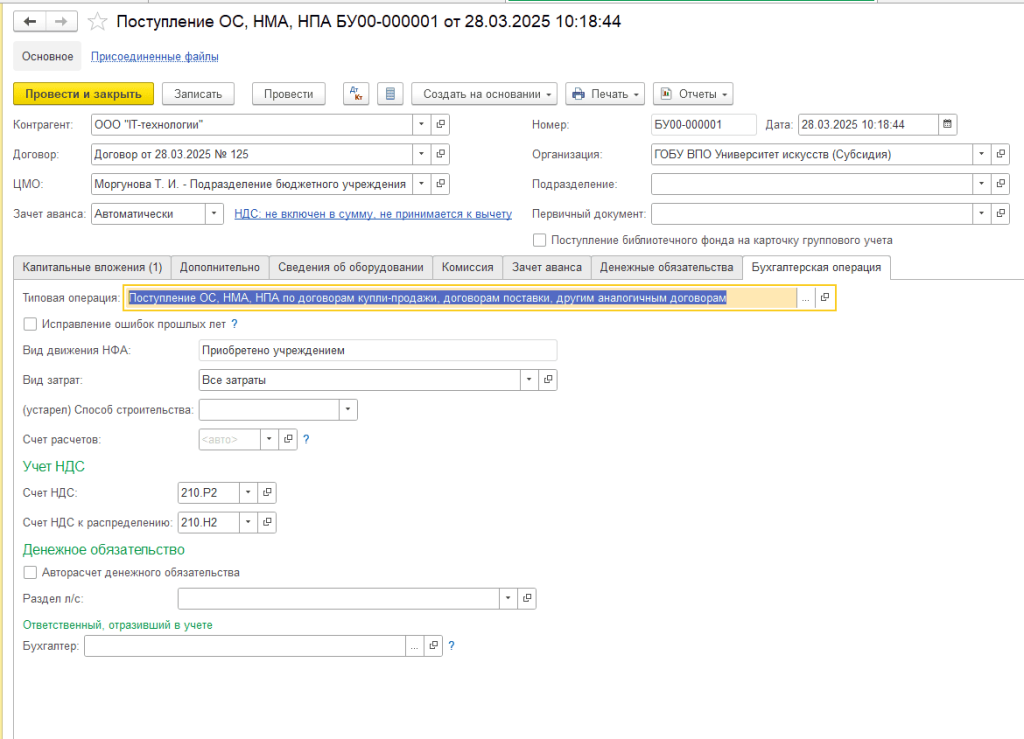Open the Вид затрат dropdown list
The height and width of the screenshot is (739, 1024).
(528, 380)
